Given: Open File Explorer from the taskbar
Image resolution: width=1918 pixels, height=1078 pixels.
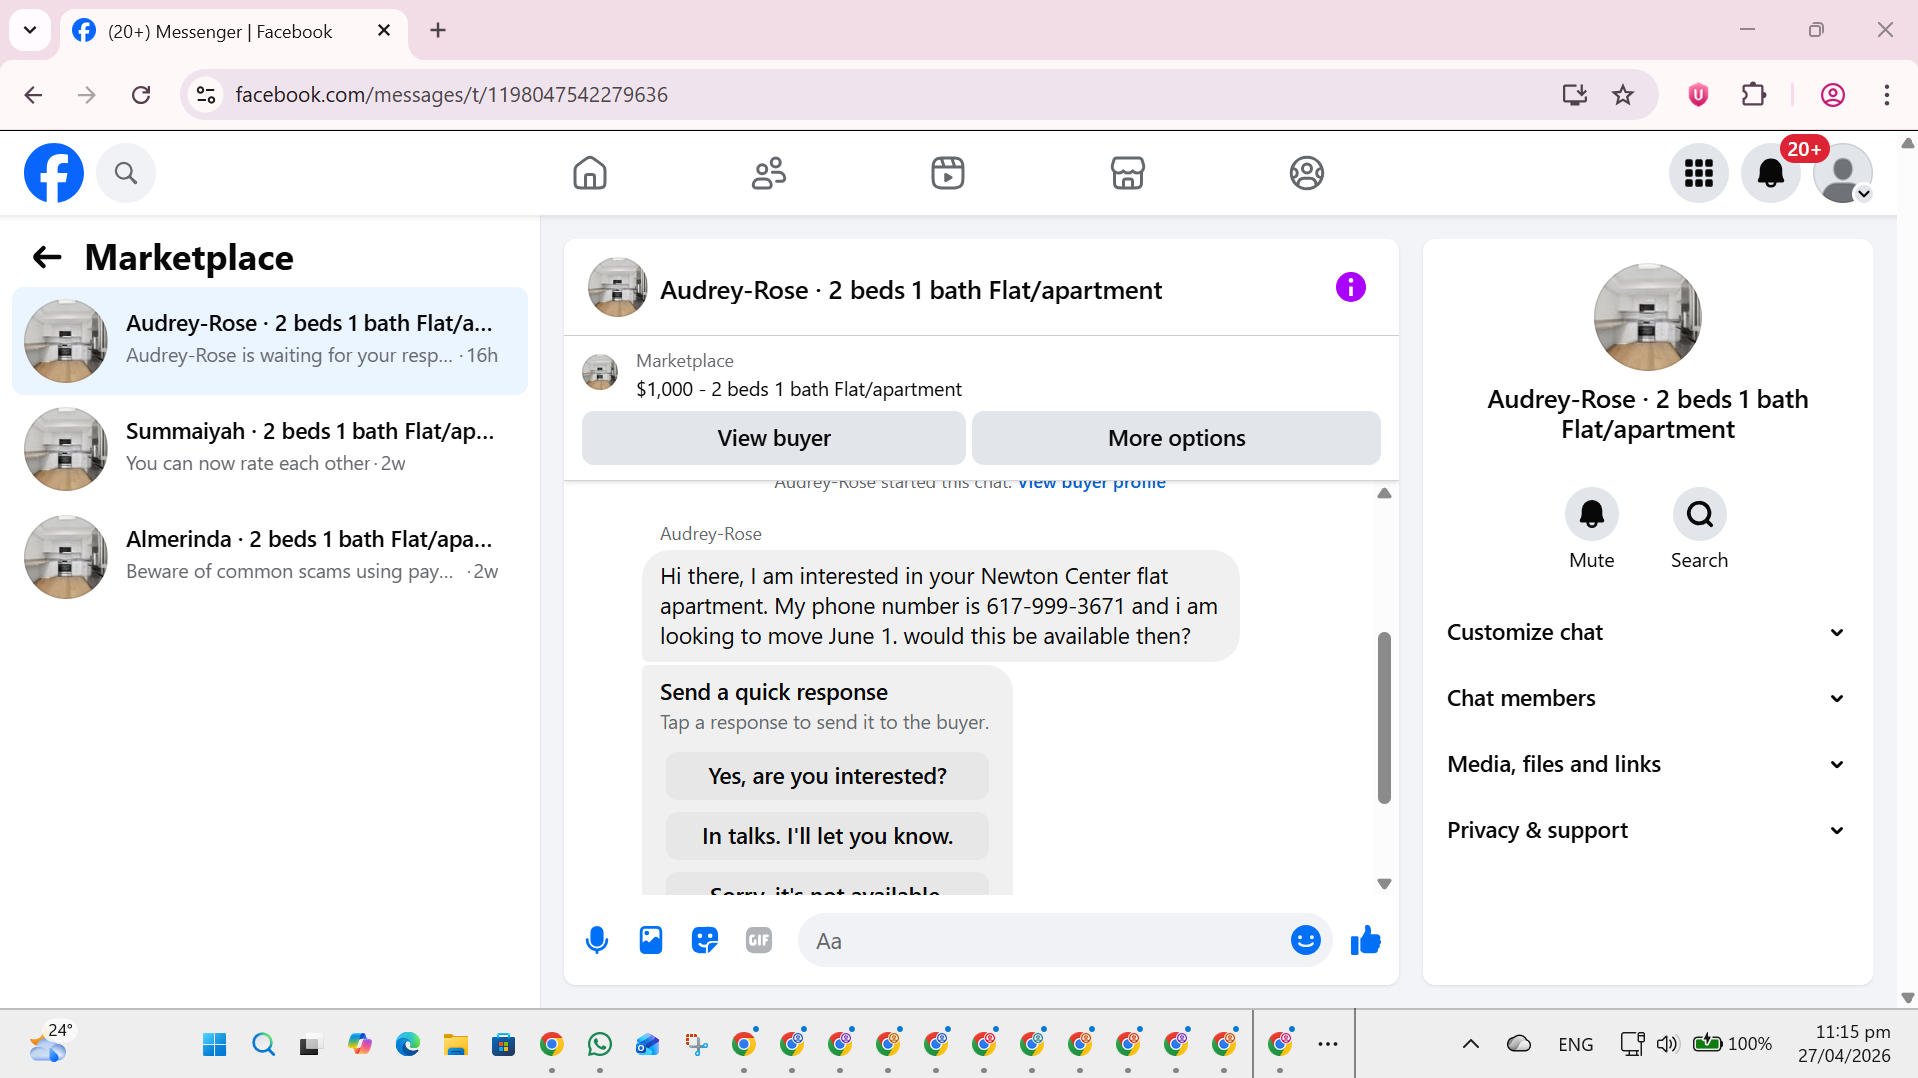Looking at the screenshot, I should point(456,1045).
